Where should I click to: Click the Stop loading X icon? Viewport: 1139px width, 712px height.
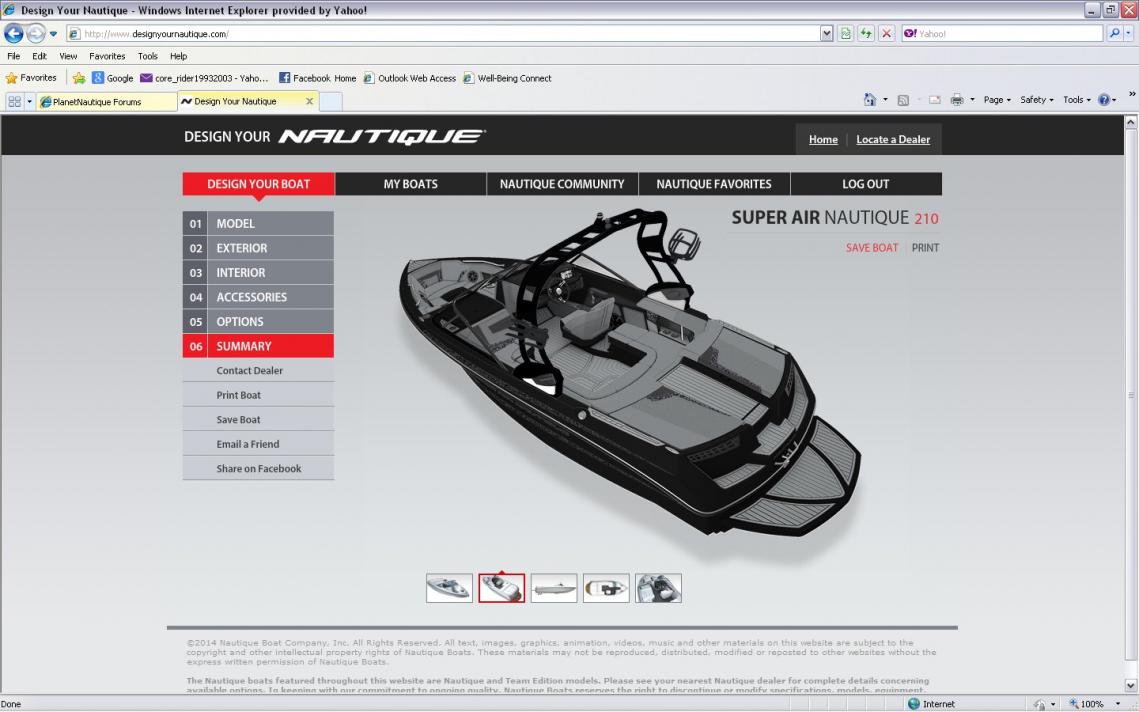click(886, 33)
